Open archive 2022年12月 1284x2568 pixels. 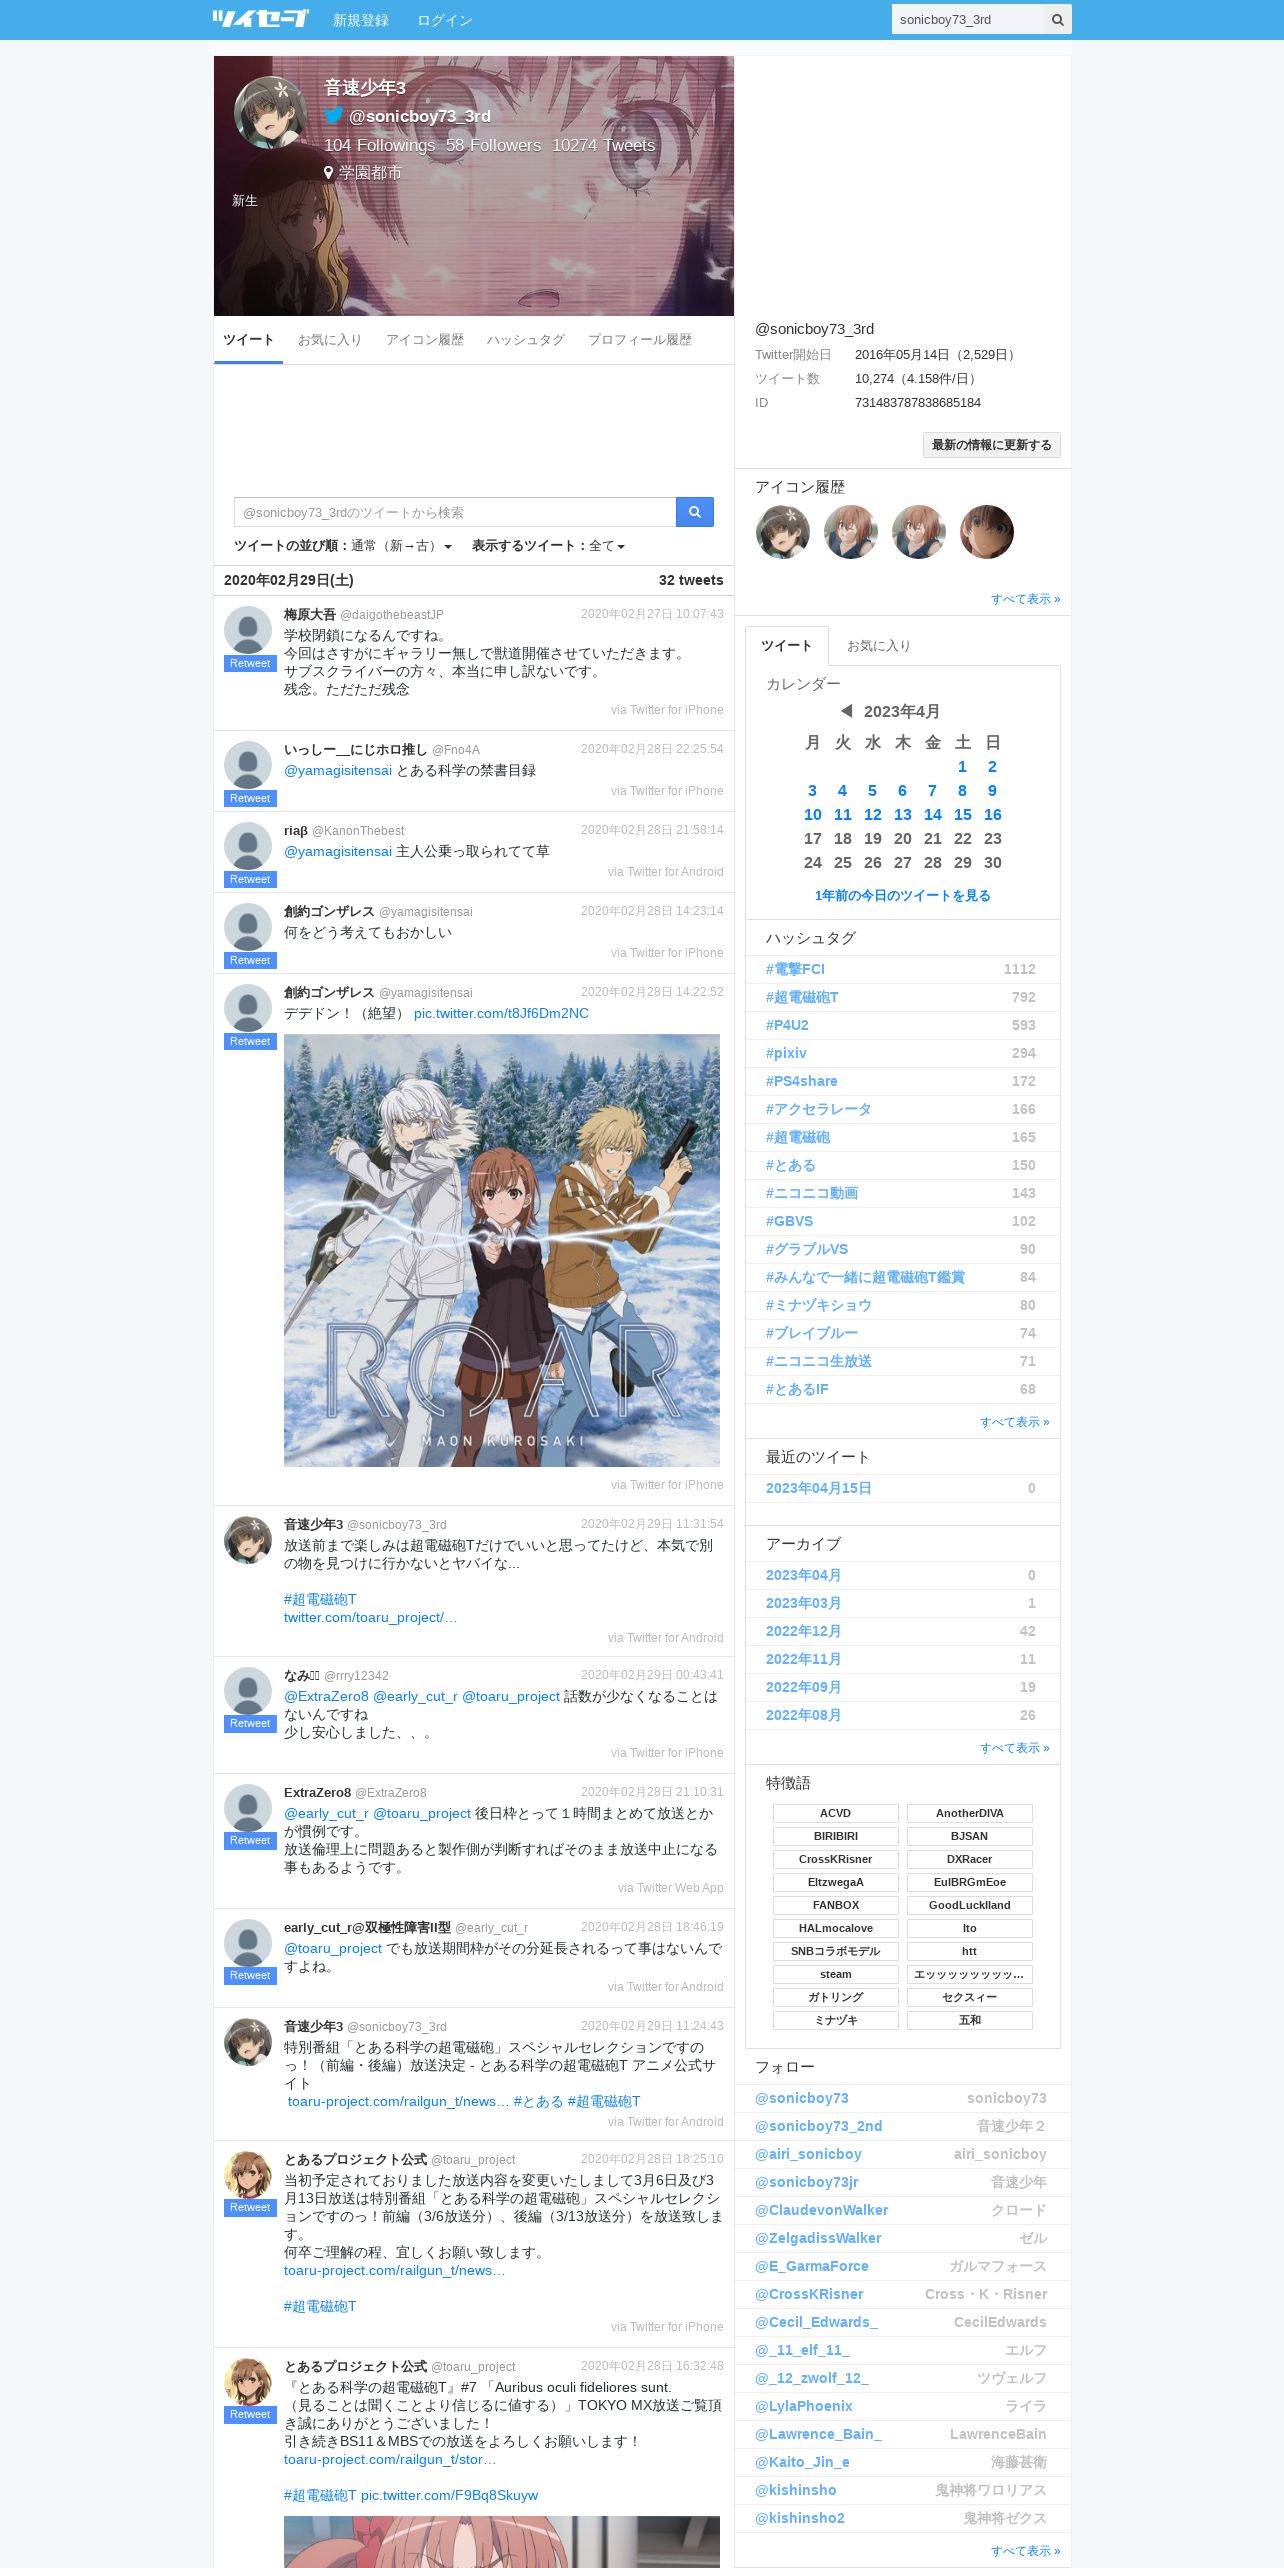point(804,1631)
